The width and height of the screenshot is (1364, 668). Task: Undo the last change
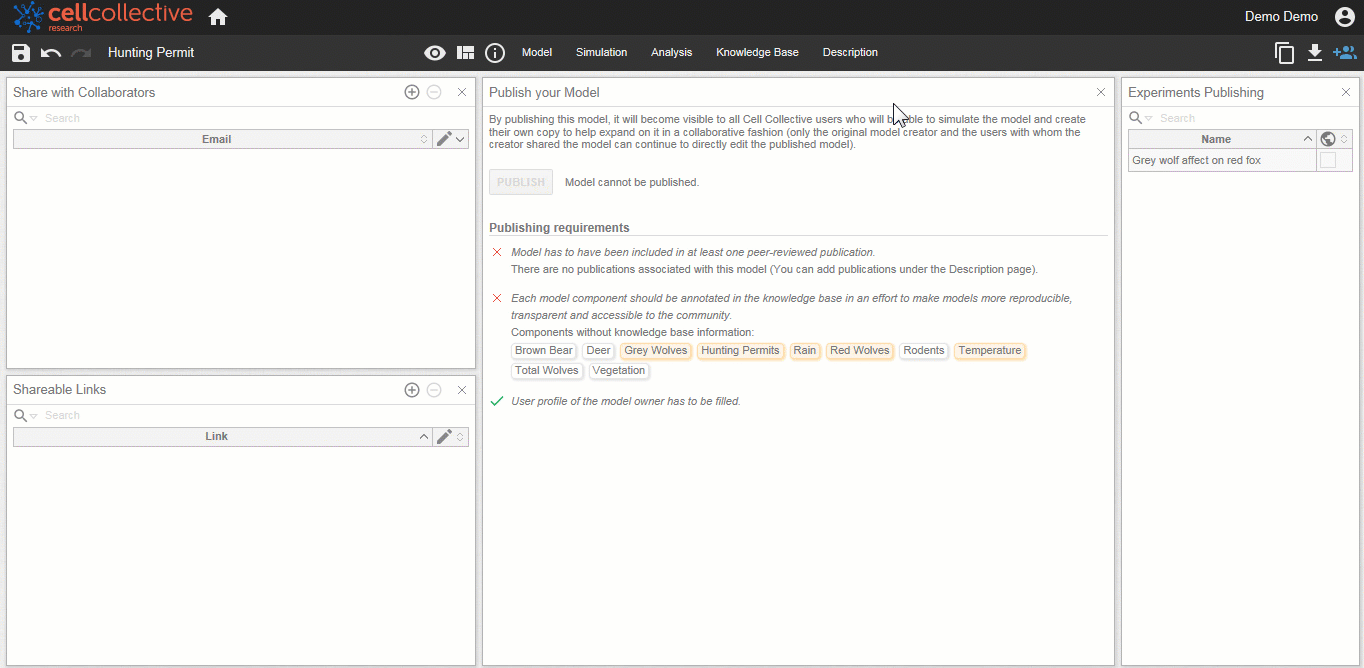point(51,53)
